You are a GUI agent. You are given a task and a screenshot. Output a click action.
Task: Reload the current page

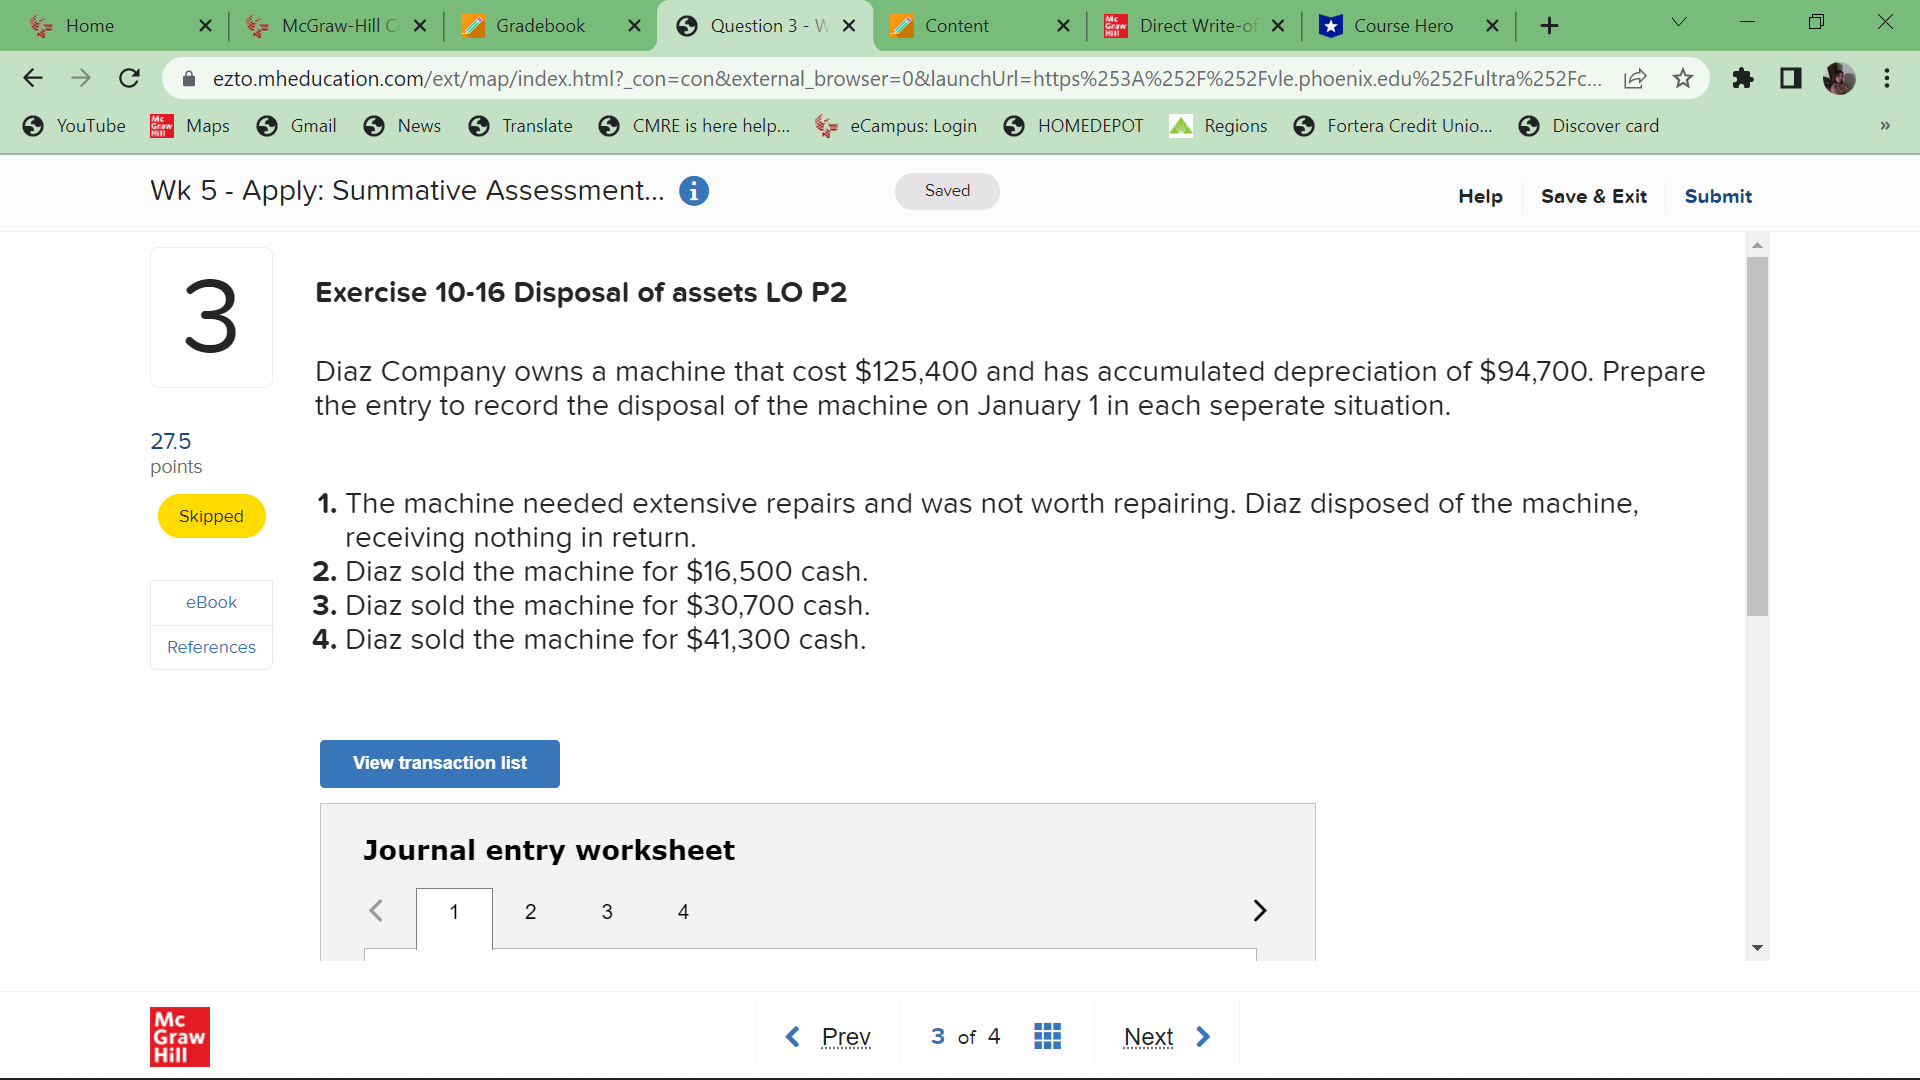point(129,78)
